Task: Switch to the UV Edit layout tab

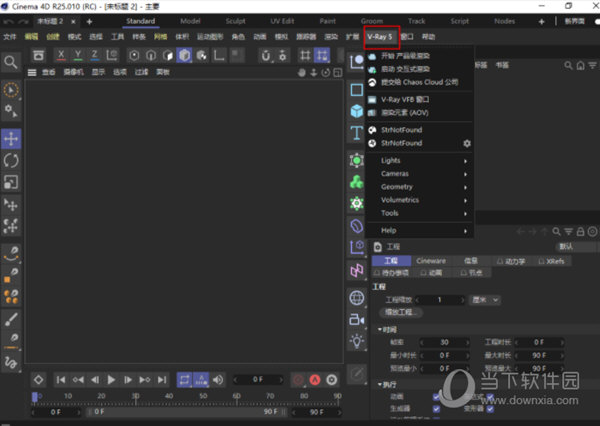Action: point(282,21)
